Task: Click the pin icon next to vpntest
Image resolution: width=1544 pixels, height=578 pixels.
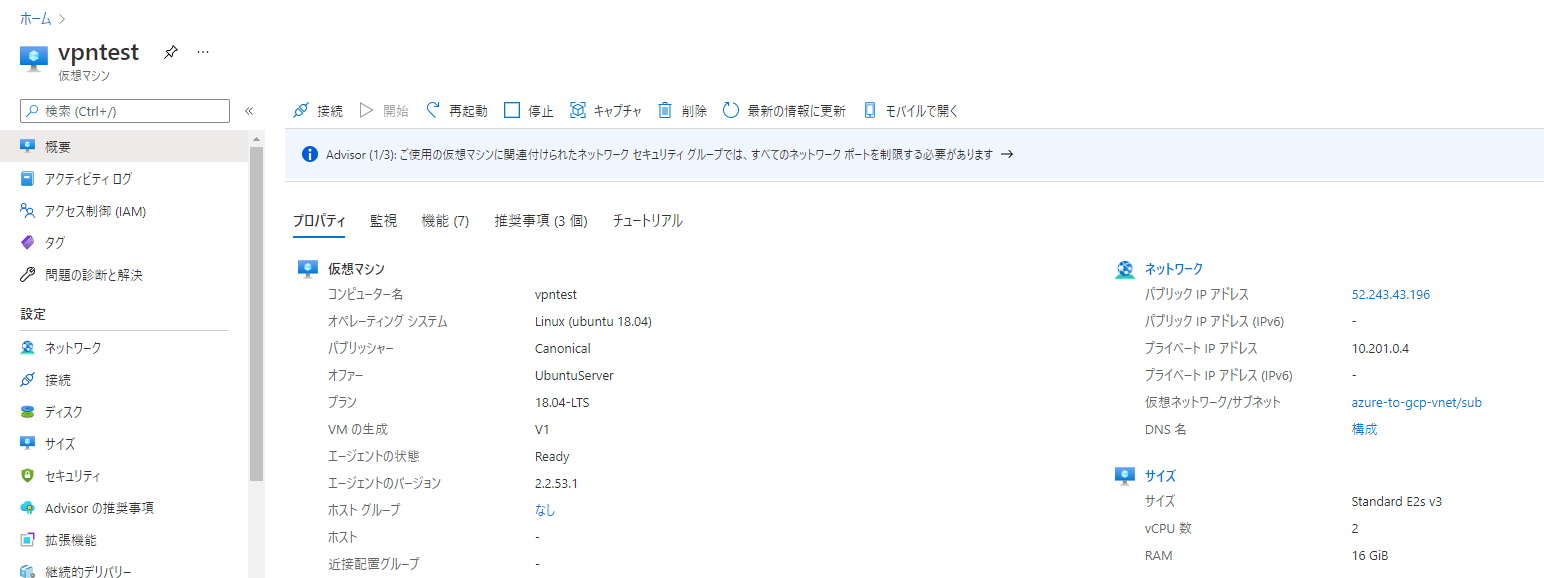Action: 171,52
